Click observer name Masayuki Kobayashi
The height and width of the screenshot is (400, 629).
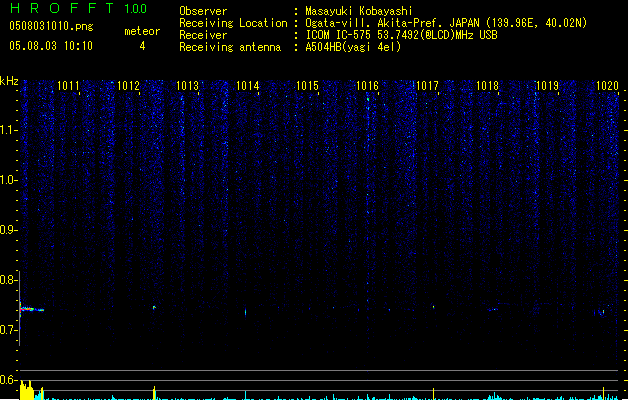pos(359,11)
